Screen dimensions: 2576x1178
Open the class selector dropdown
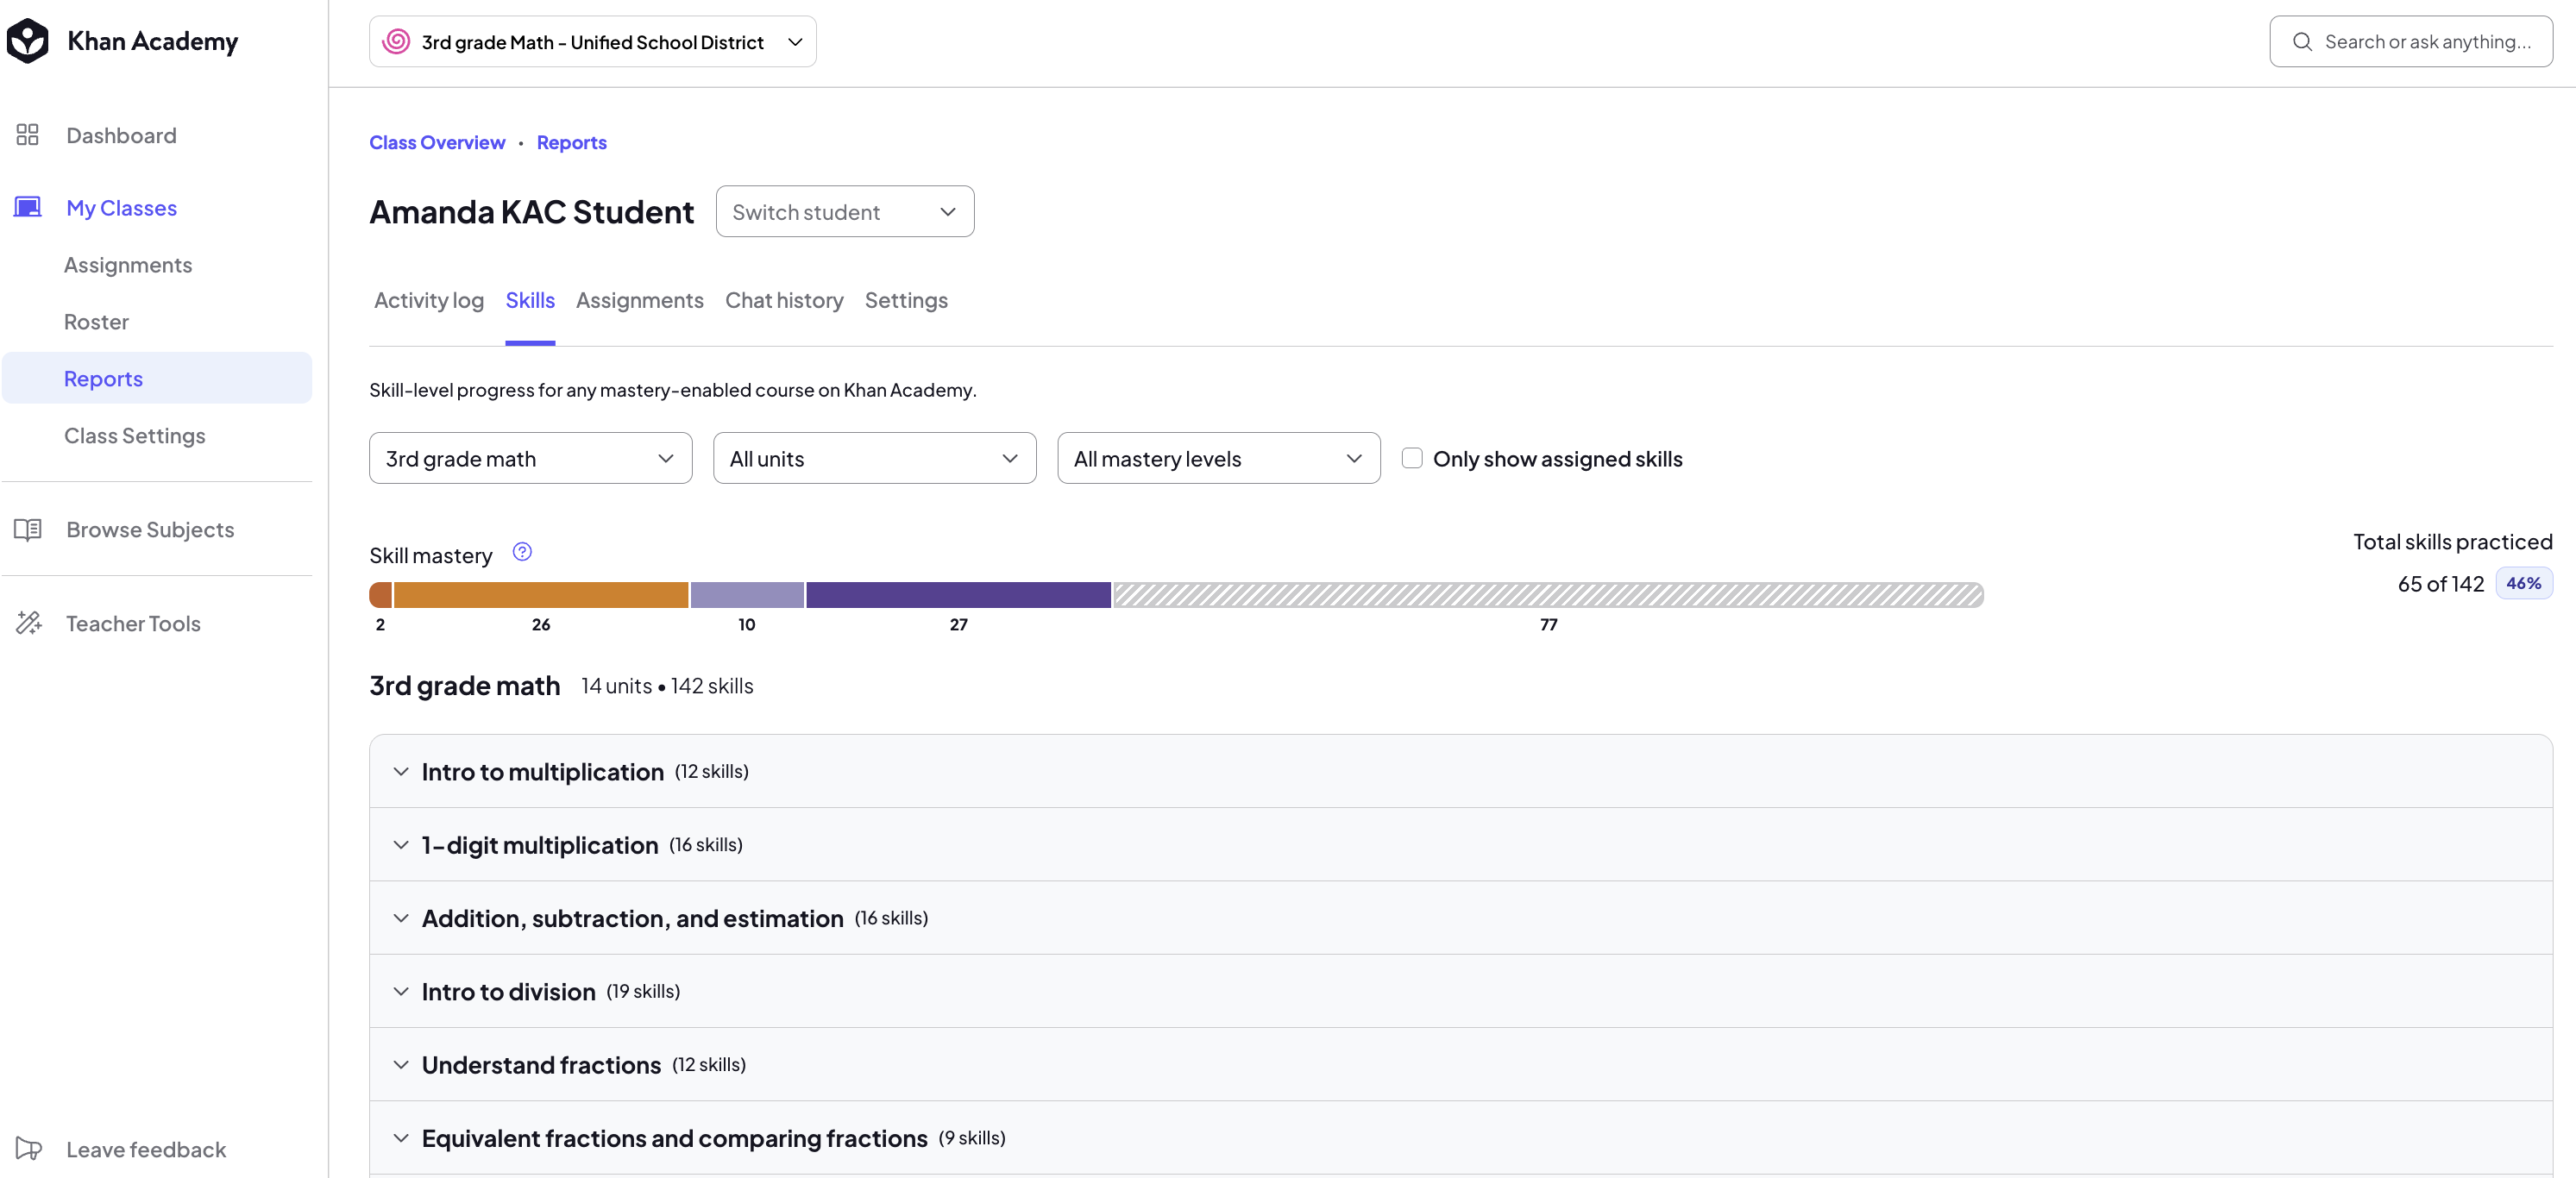(592, 41)
